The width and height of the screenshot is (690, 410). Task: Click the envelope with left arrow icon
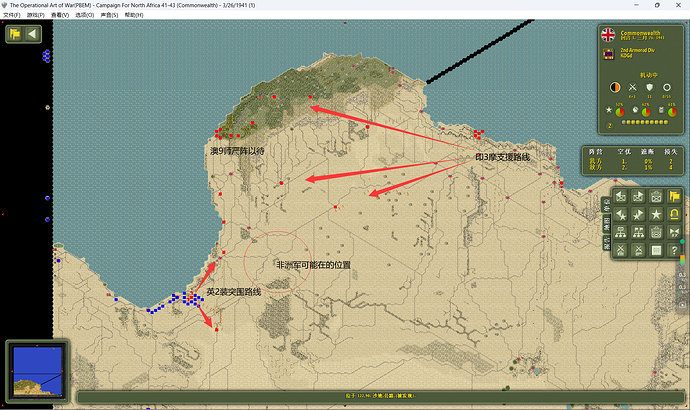pos(620,196)
